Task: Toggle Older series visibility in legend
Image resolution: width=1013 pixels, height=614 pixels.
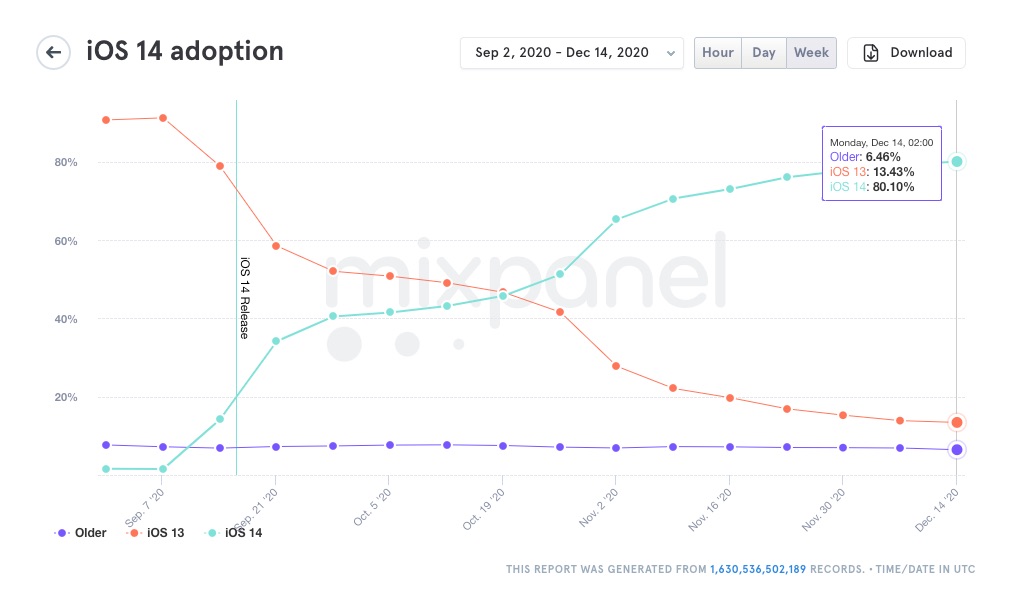Action: pyautogui.click(x=90, y=533)
